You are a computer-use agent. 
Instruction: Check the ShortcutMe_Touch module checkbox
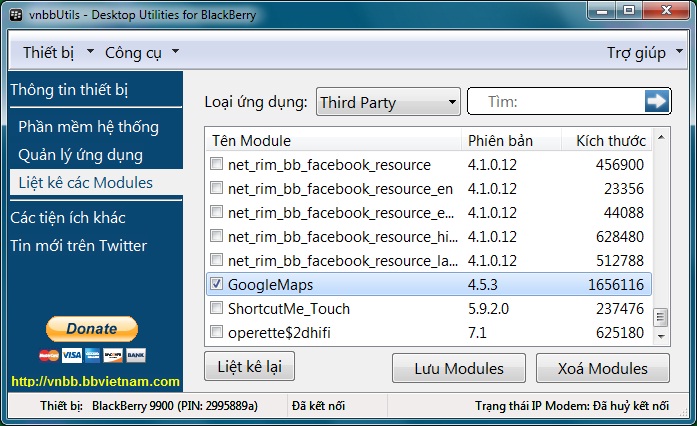(x=216, y=308)
